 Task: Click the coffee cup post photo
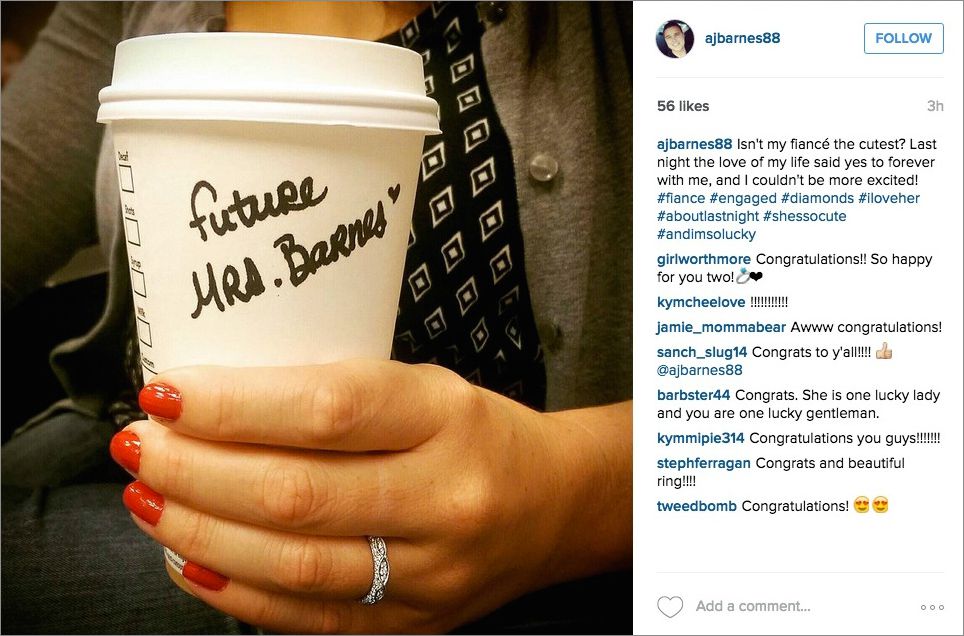coord(317,318)
